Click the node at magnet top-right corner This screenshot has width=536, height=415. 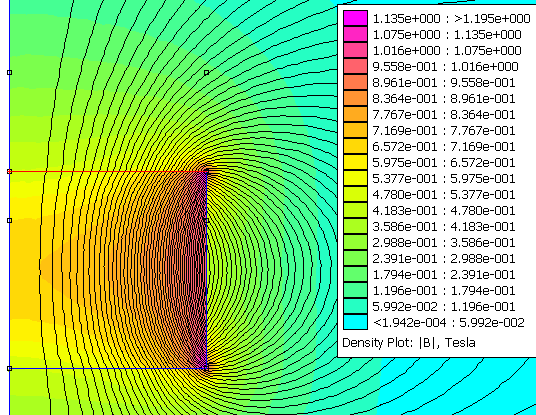tap(206, 171)
